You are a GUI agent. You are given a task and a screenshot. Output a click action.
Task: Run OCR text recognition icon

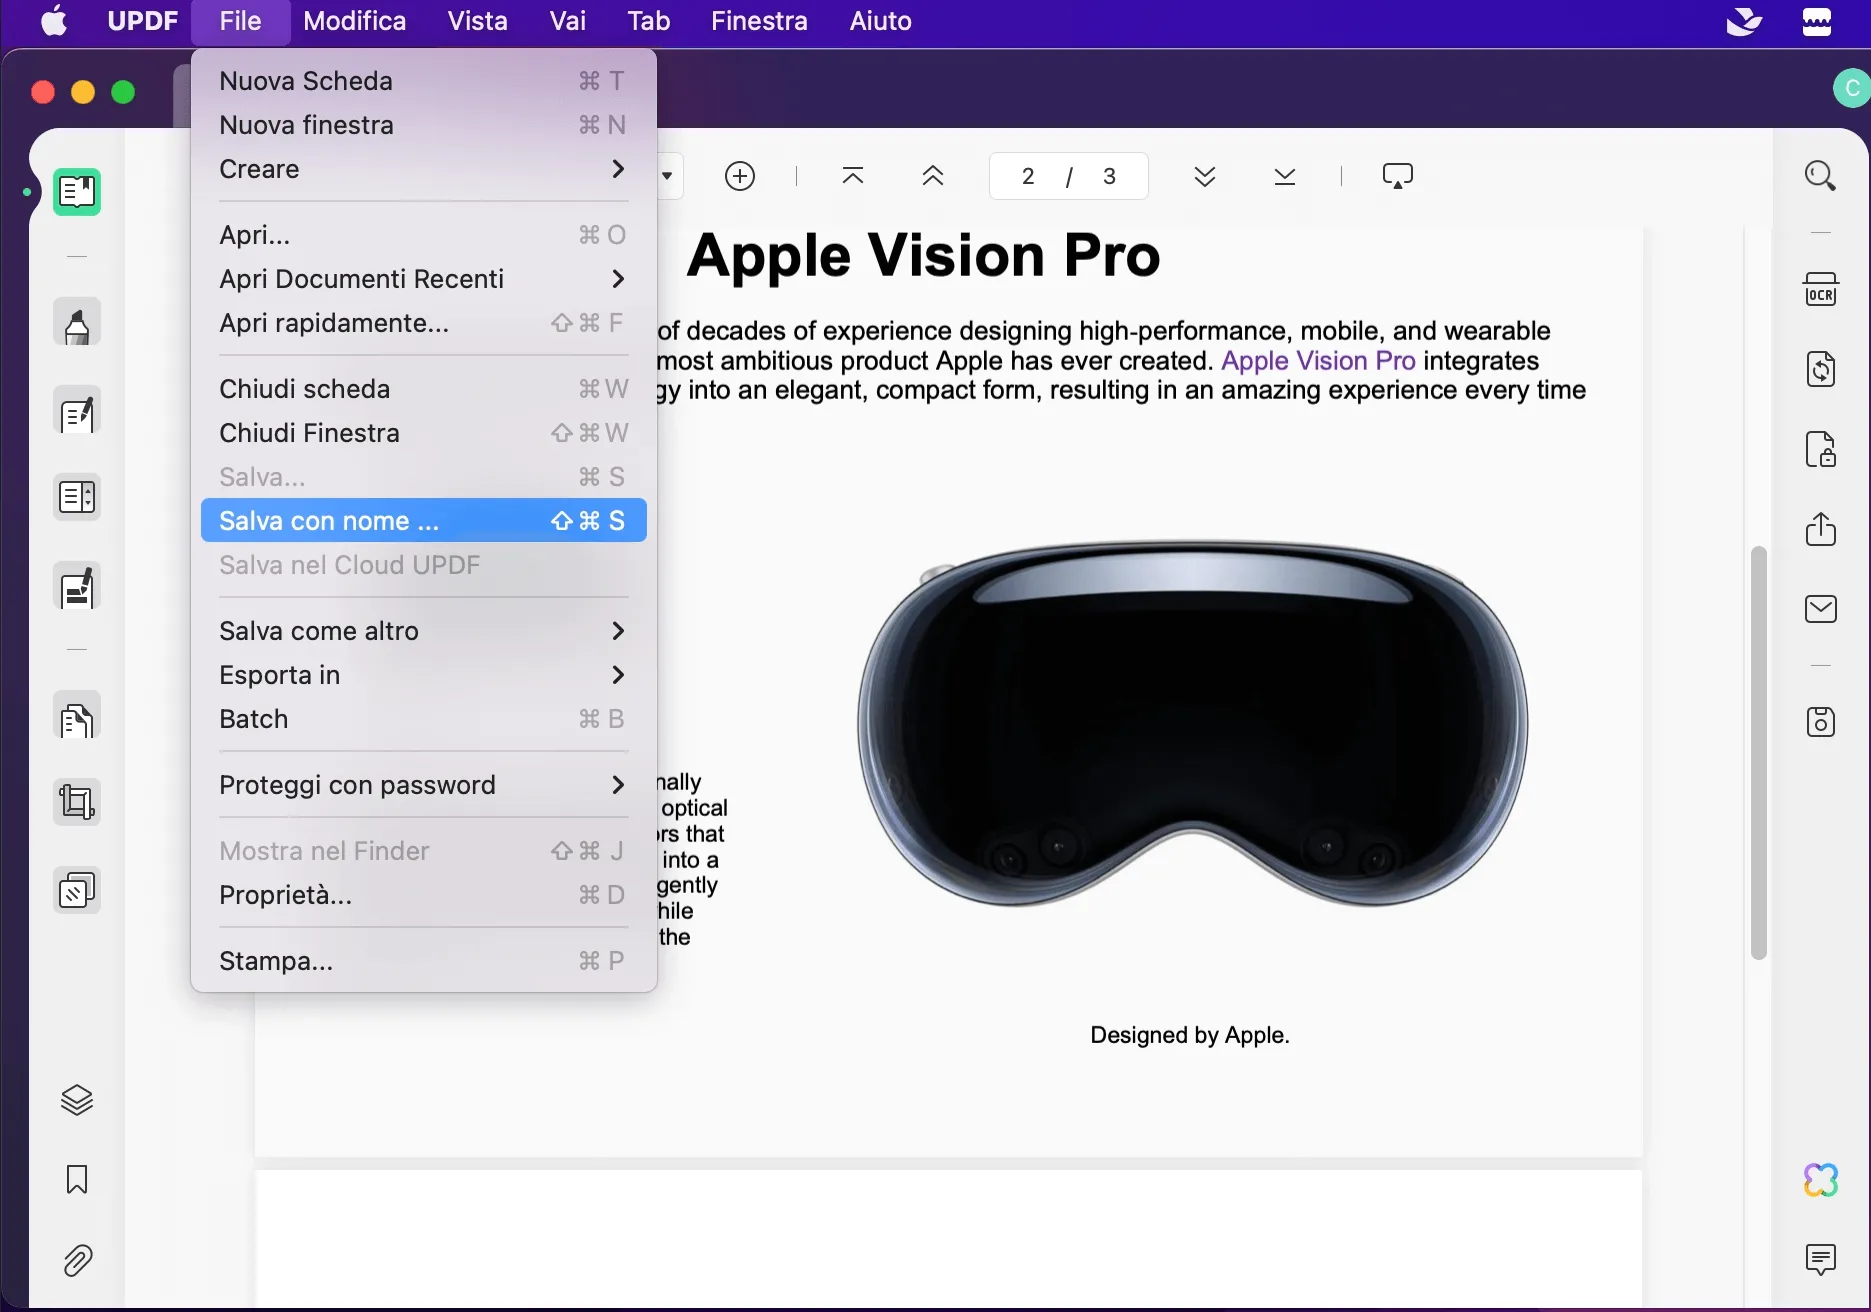(x=1821, y=289)
